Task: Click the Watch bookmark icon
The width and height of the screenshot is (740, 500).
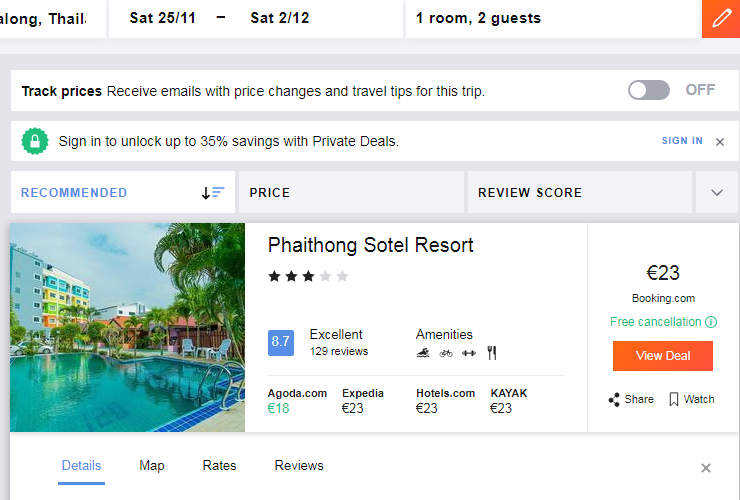Action: (x=674, y=400)
